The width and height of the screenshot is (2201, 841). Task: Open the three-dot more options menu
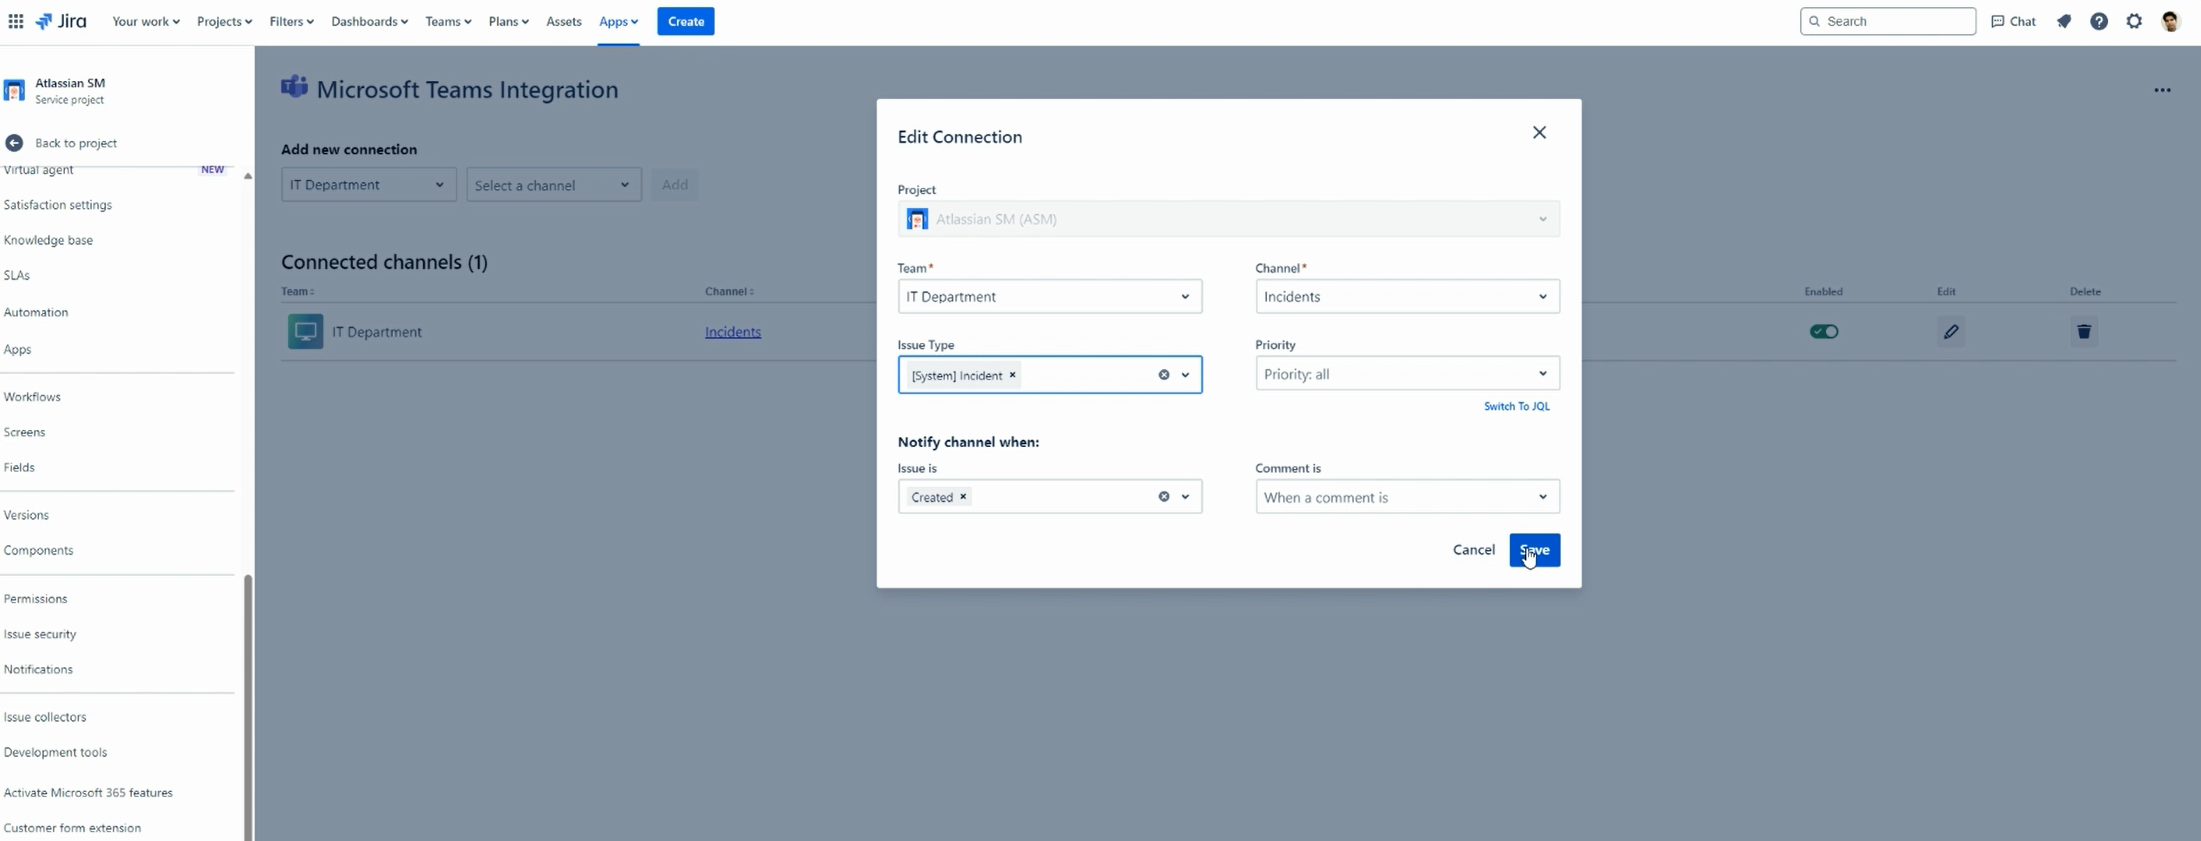point(2162,90)
